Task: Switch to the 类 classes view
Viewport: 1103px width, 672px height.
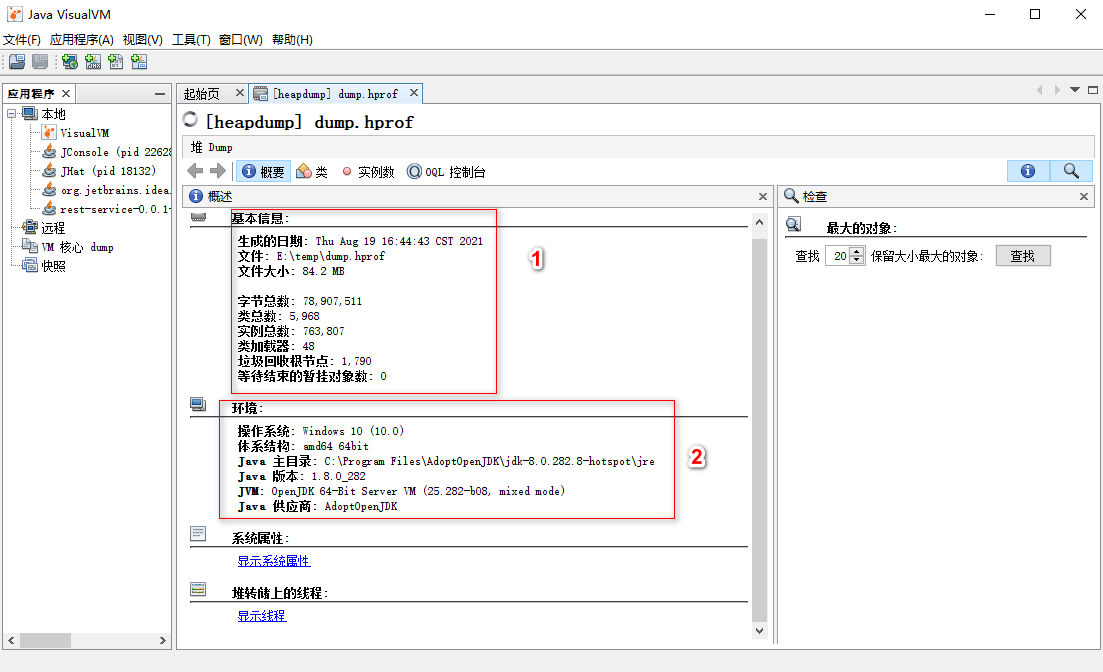Action: tap(312, 172)
